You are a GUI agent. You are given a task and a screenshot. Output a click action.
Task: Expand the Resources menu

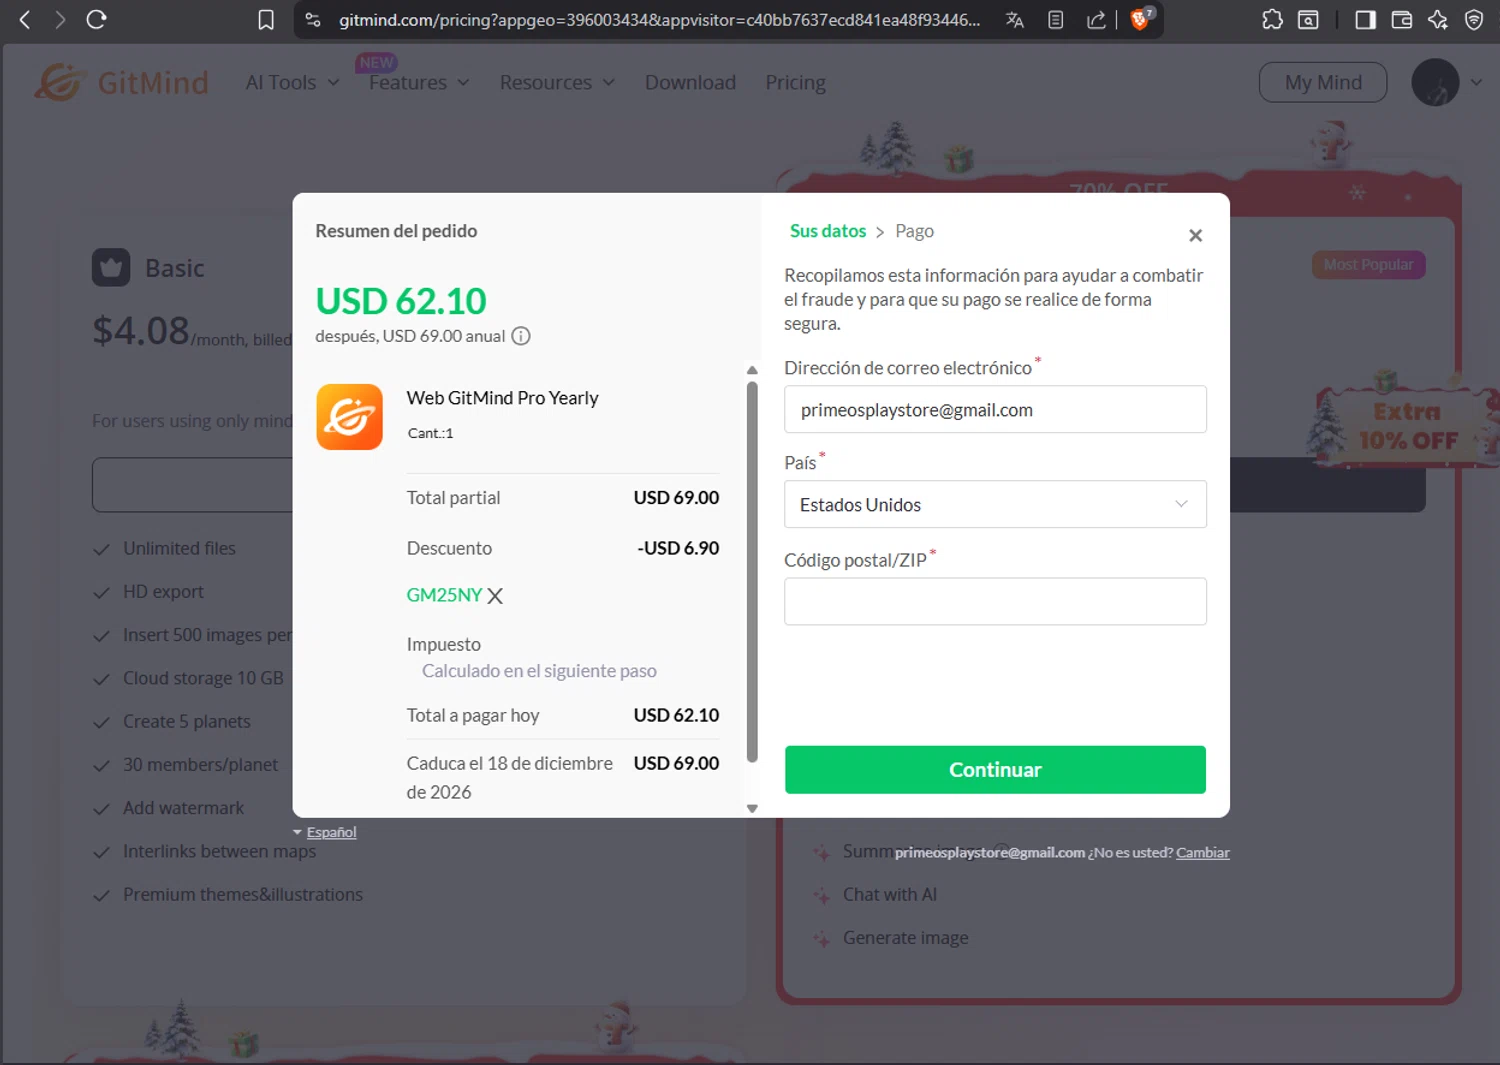[557, 82]
